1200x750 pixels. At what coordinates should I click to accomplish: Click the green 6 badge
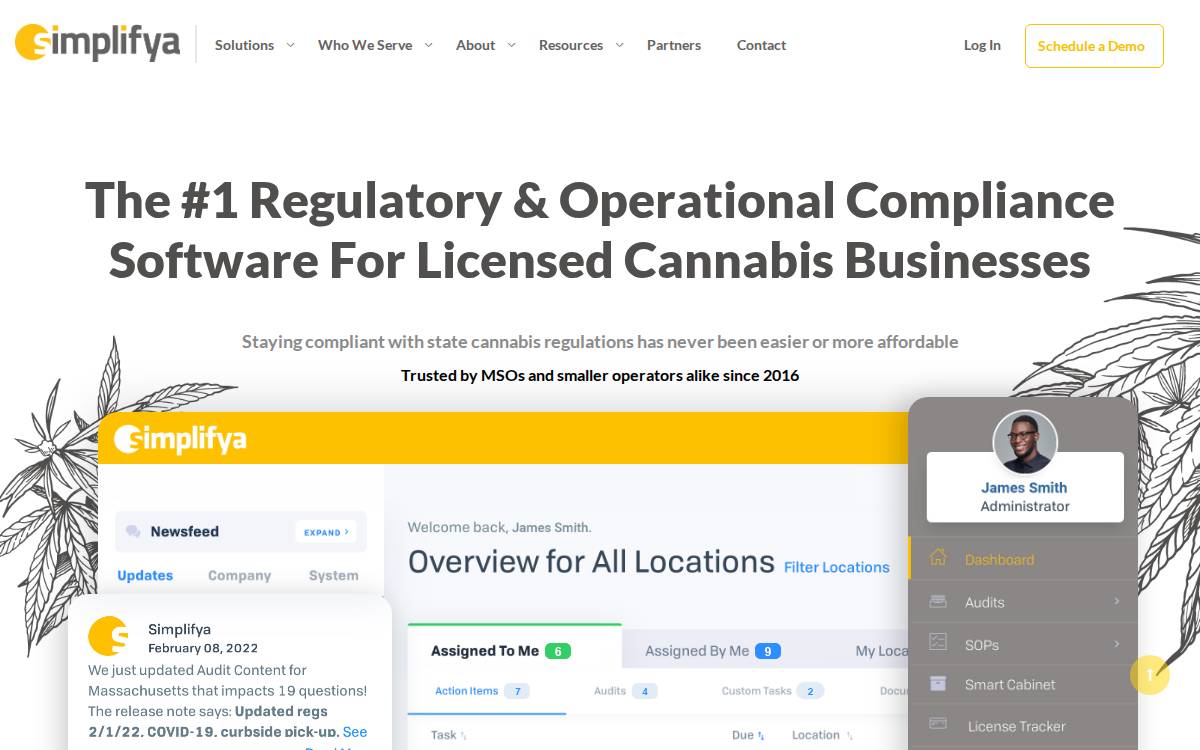tap(557, 651)
